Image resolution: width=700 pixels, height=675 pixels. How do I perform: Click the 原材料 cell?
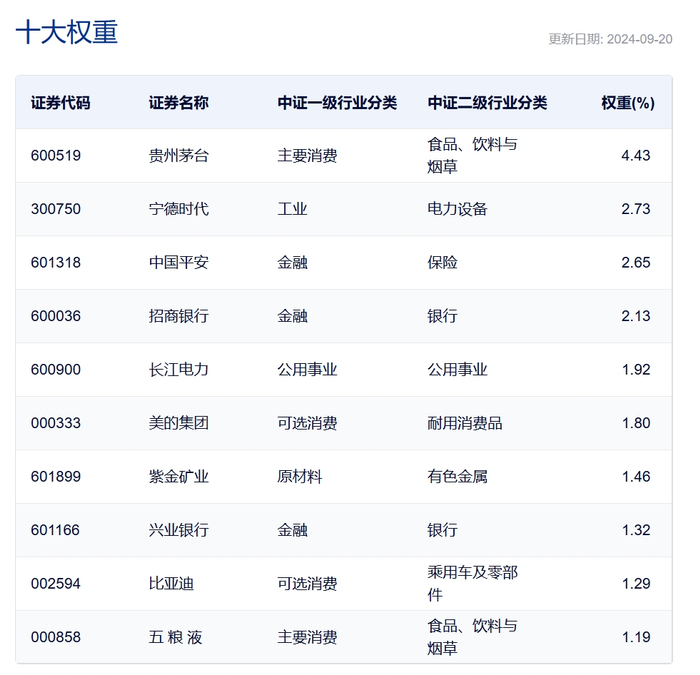pyautogui.click(x=300, y=476)
